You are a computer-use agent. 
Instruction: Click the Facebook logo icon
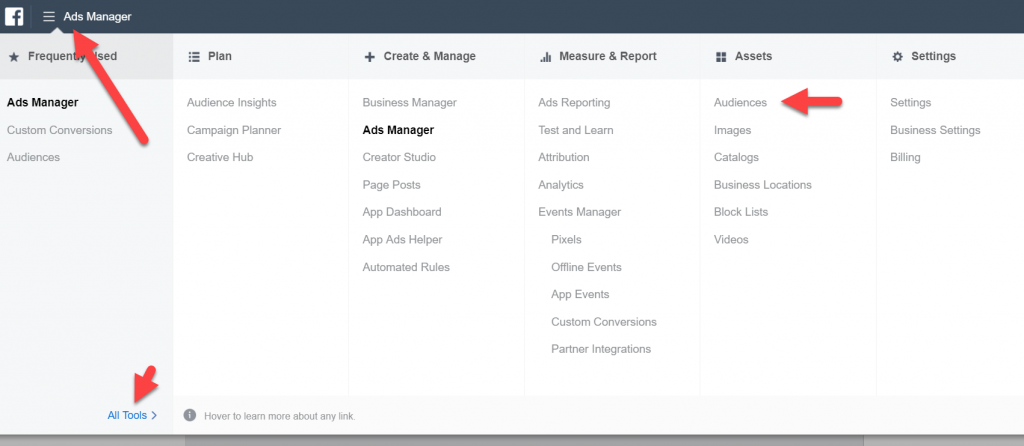click(x=14, y=16)
